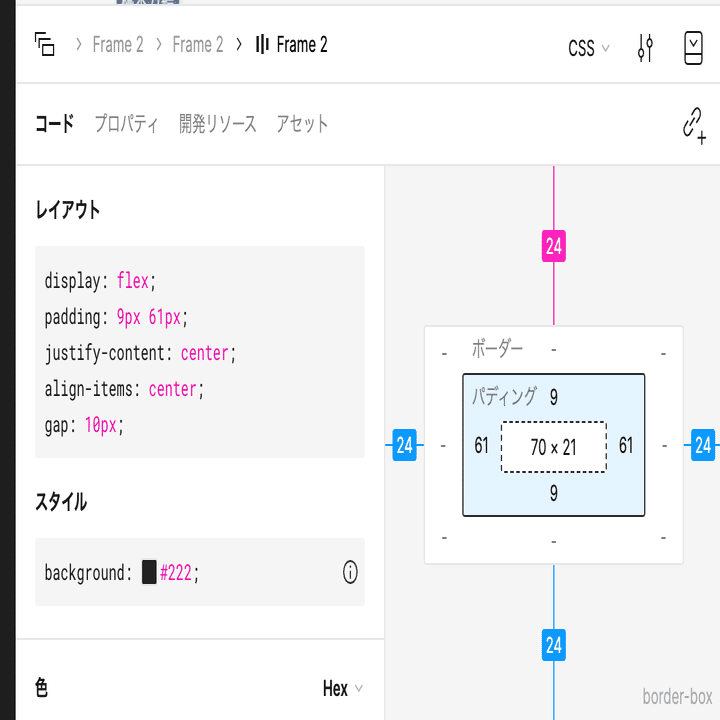Click the left 24 spacing badge

404,445
